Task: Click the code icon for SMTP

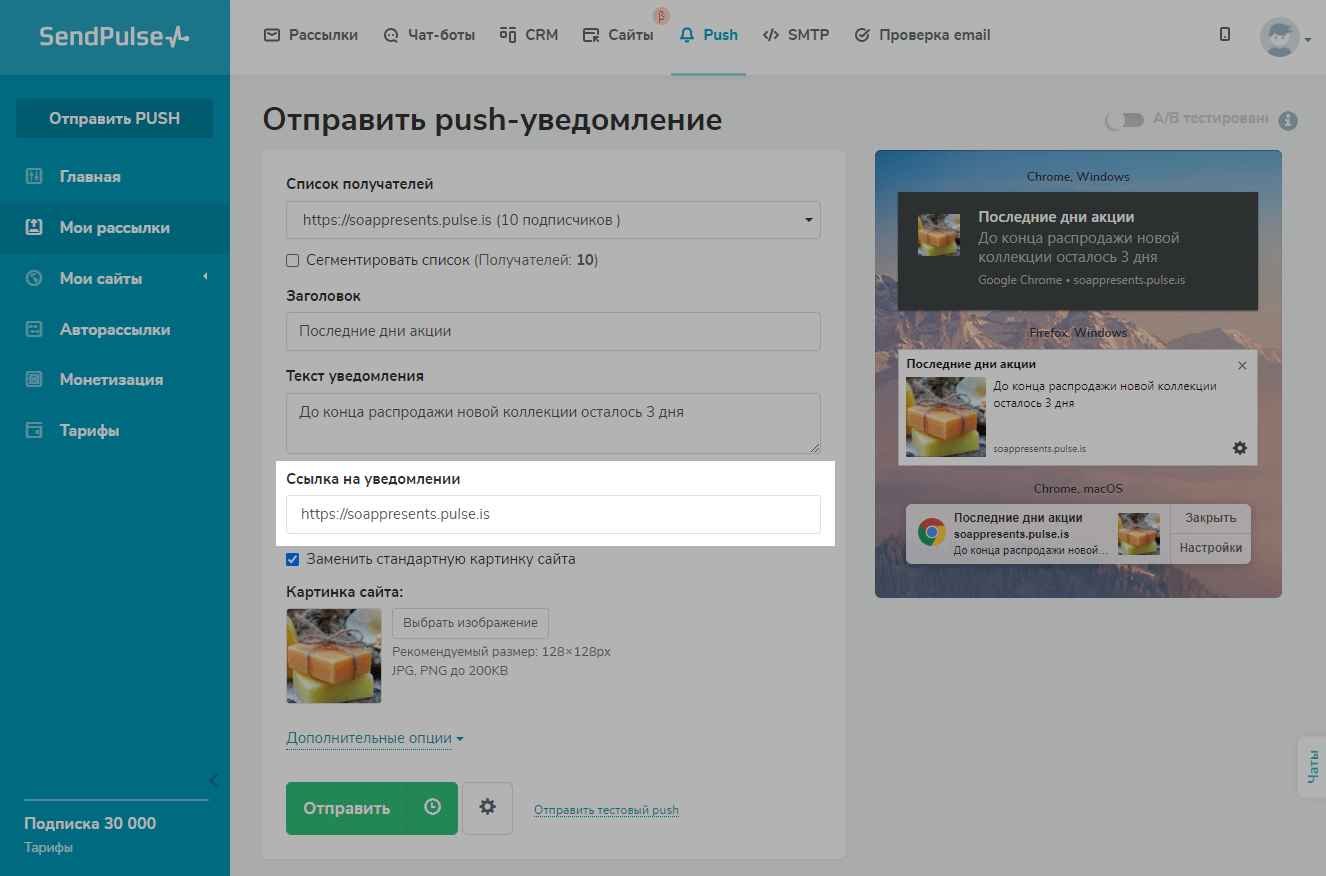Action: pyautogui.click(x=770, y=35)
